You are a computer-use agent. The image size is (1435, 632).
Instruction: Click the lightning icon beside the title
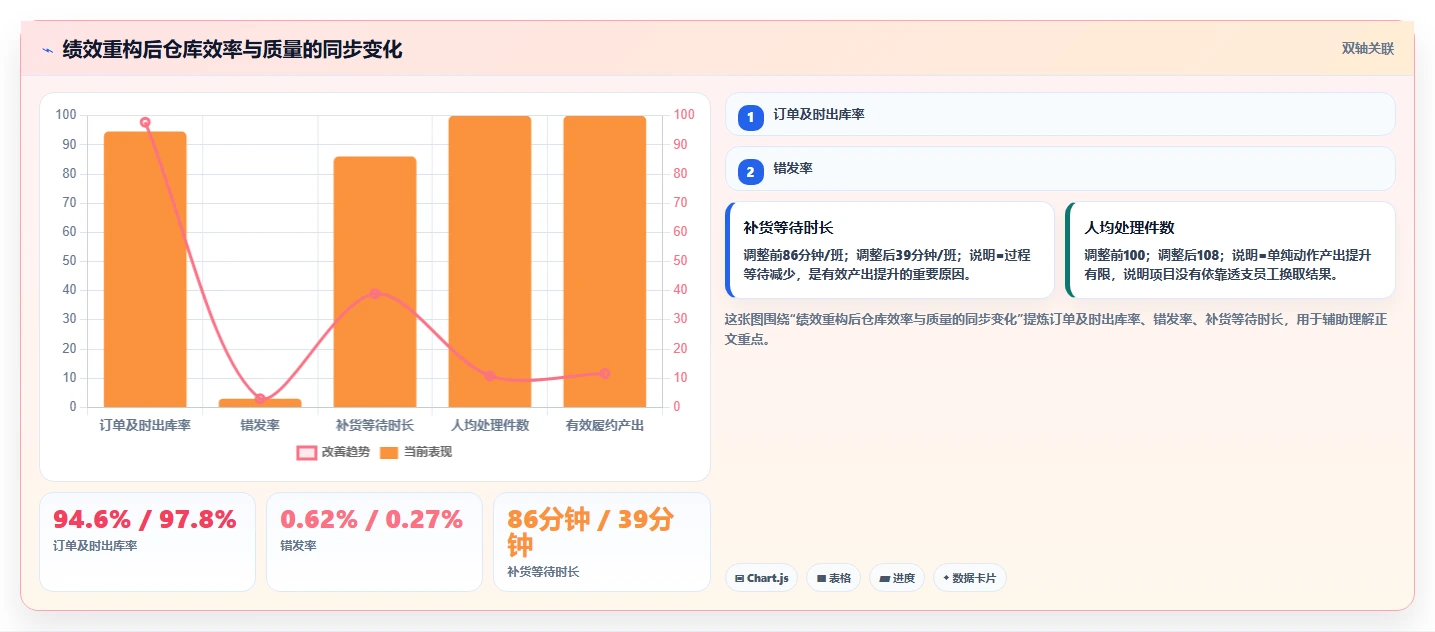click(47, 50)
